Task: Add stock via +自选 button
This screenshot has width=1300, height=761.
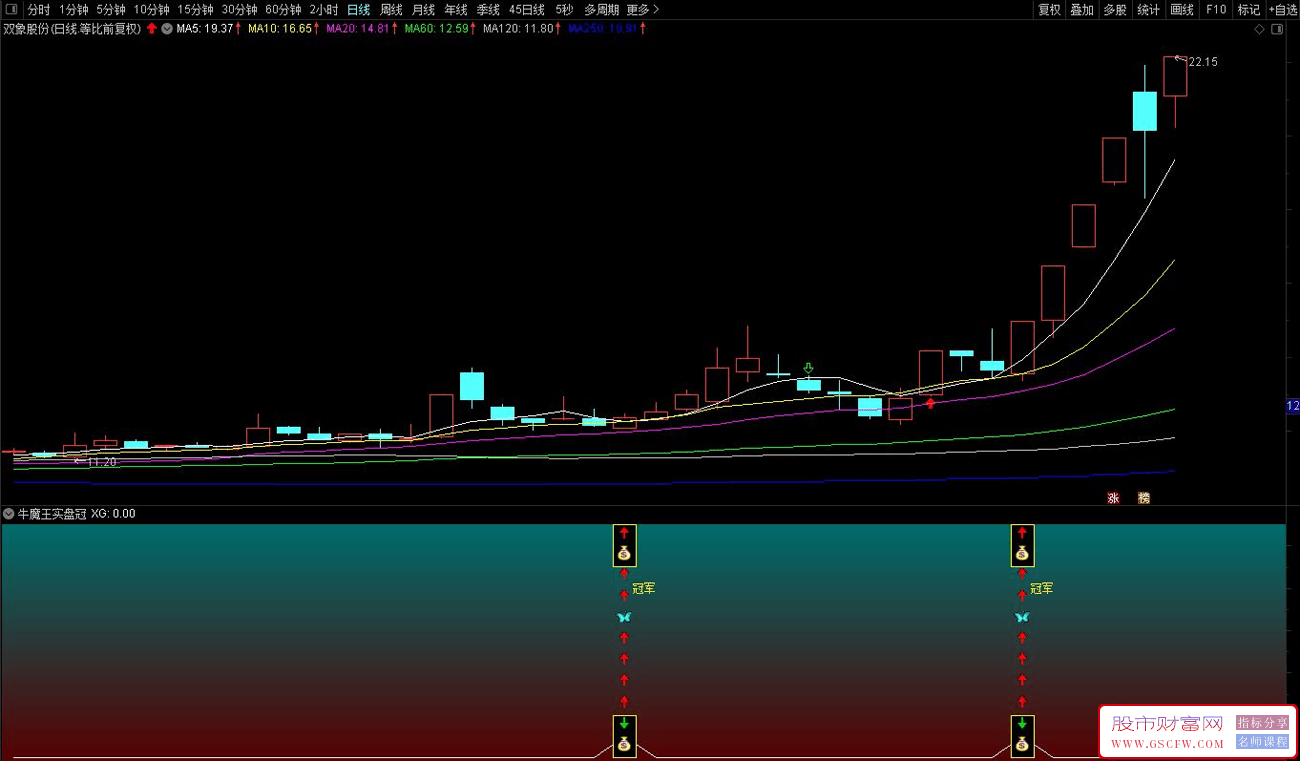Action: tap(1282, 9)
